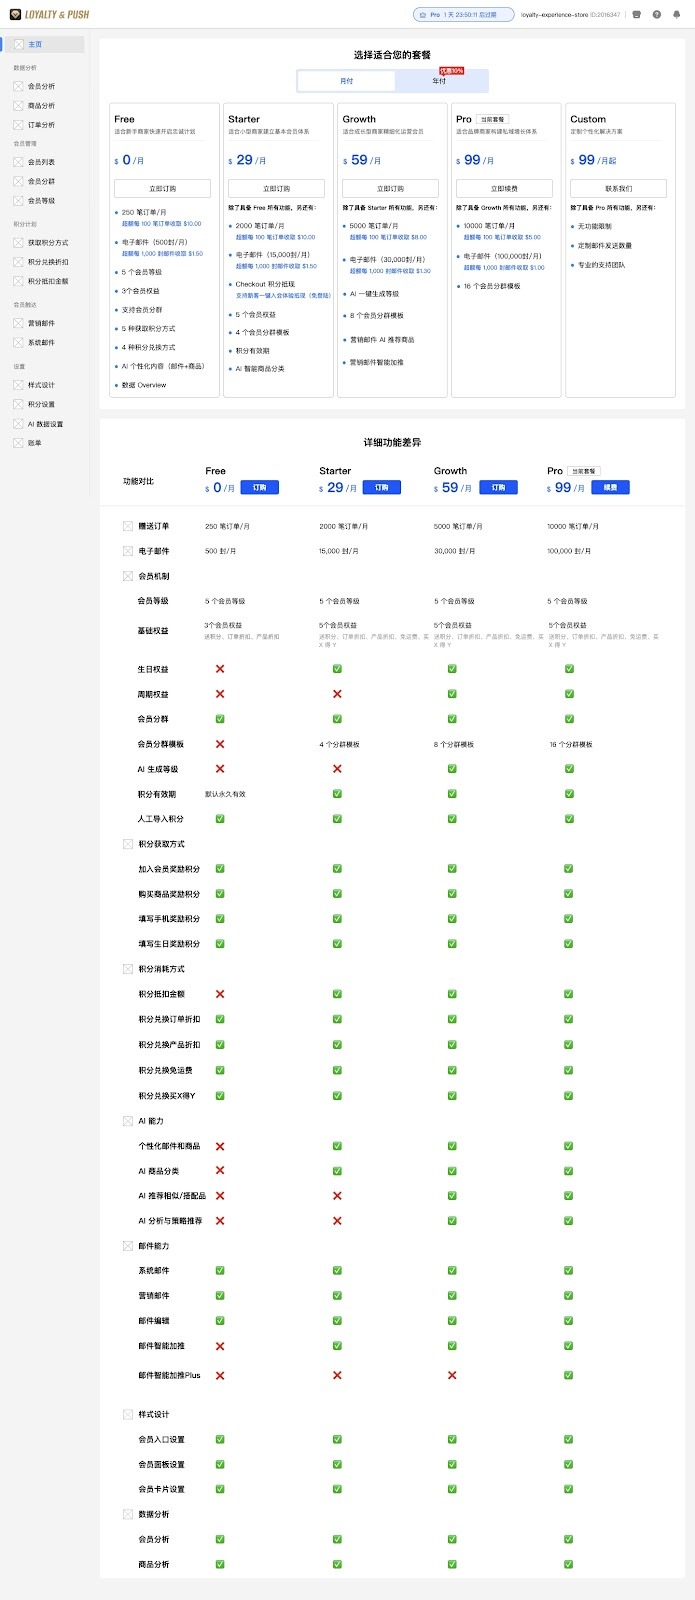Open 账单 in the sidebar
Viewport: 695px width, 1600px height.
[x=35, y=443]
